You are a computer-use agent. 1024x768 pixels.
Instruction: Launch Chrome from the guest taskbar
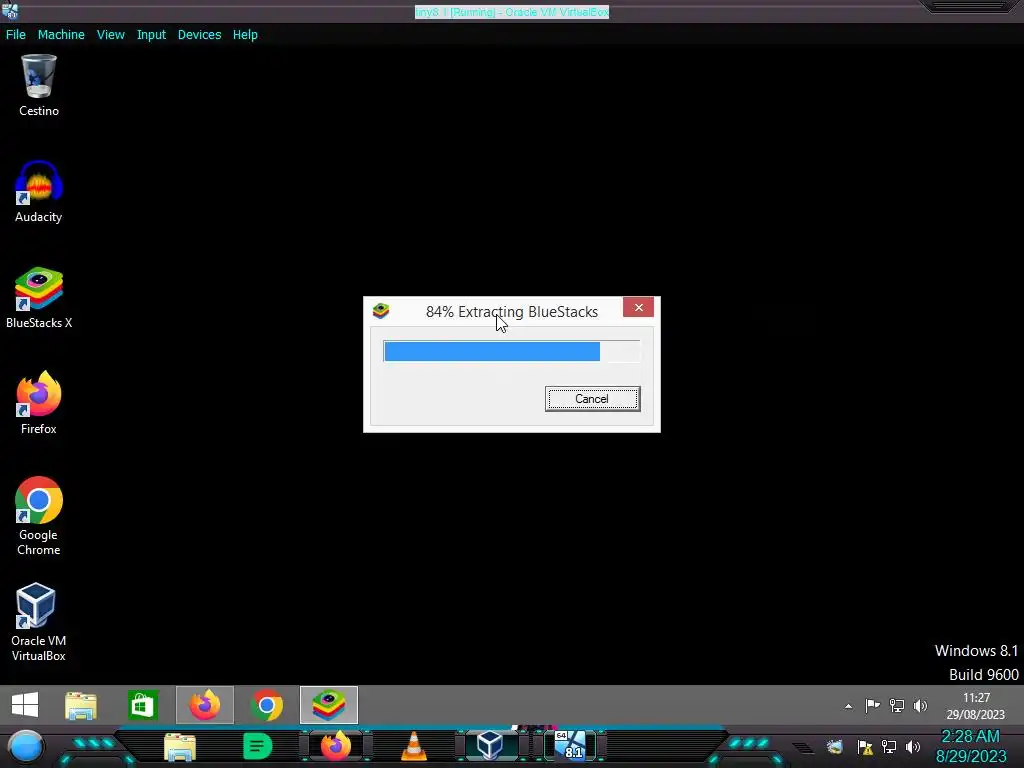(266, 705)
